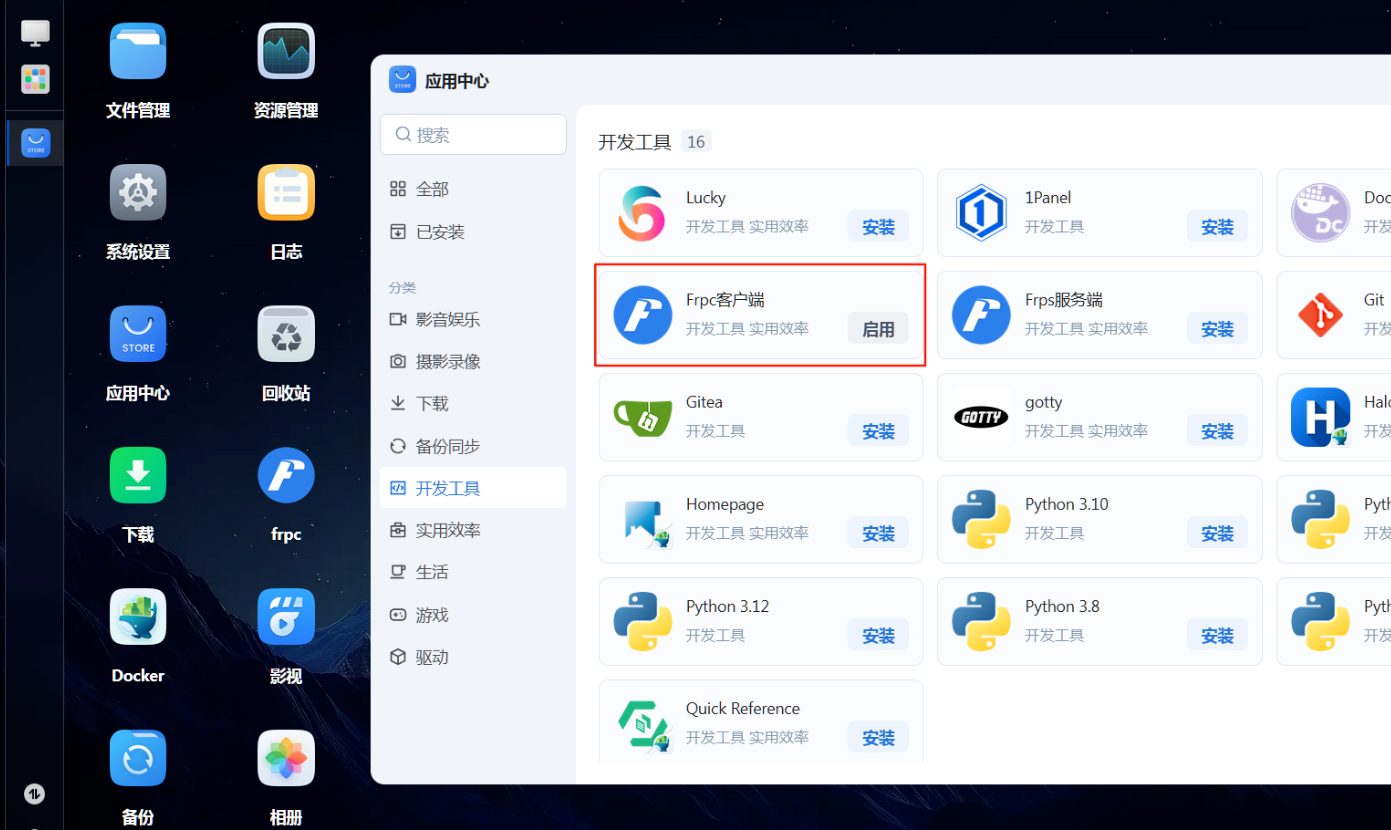Open the 影视 desktop icon

tap(286, 616)
